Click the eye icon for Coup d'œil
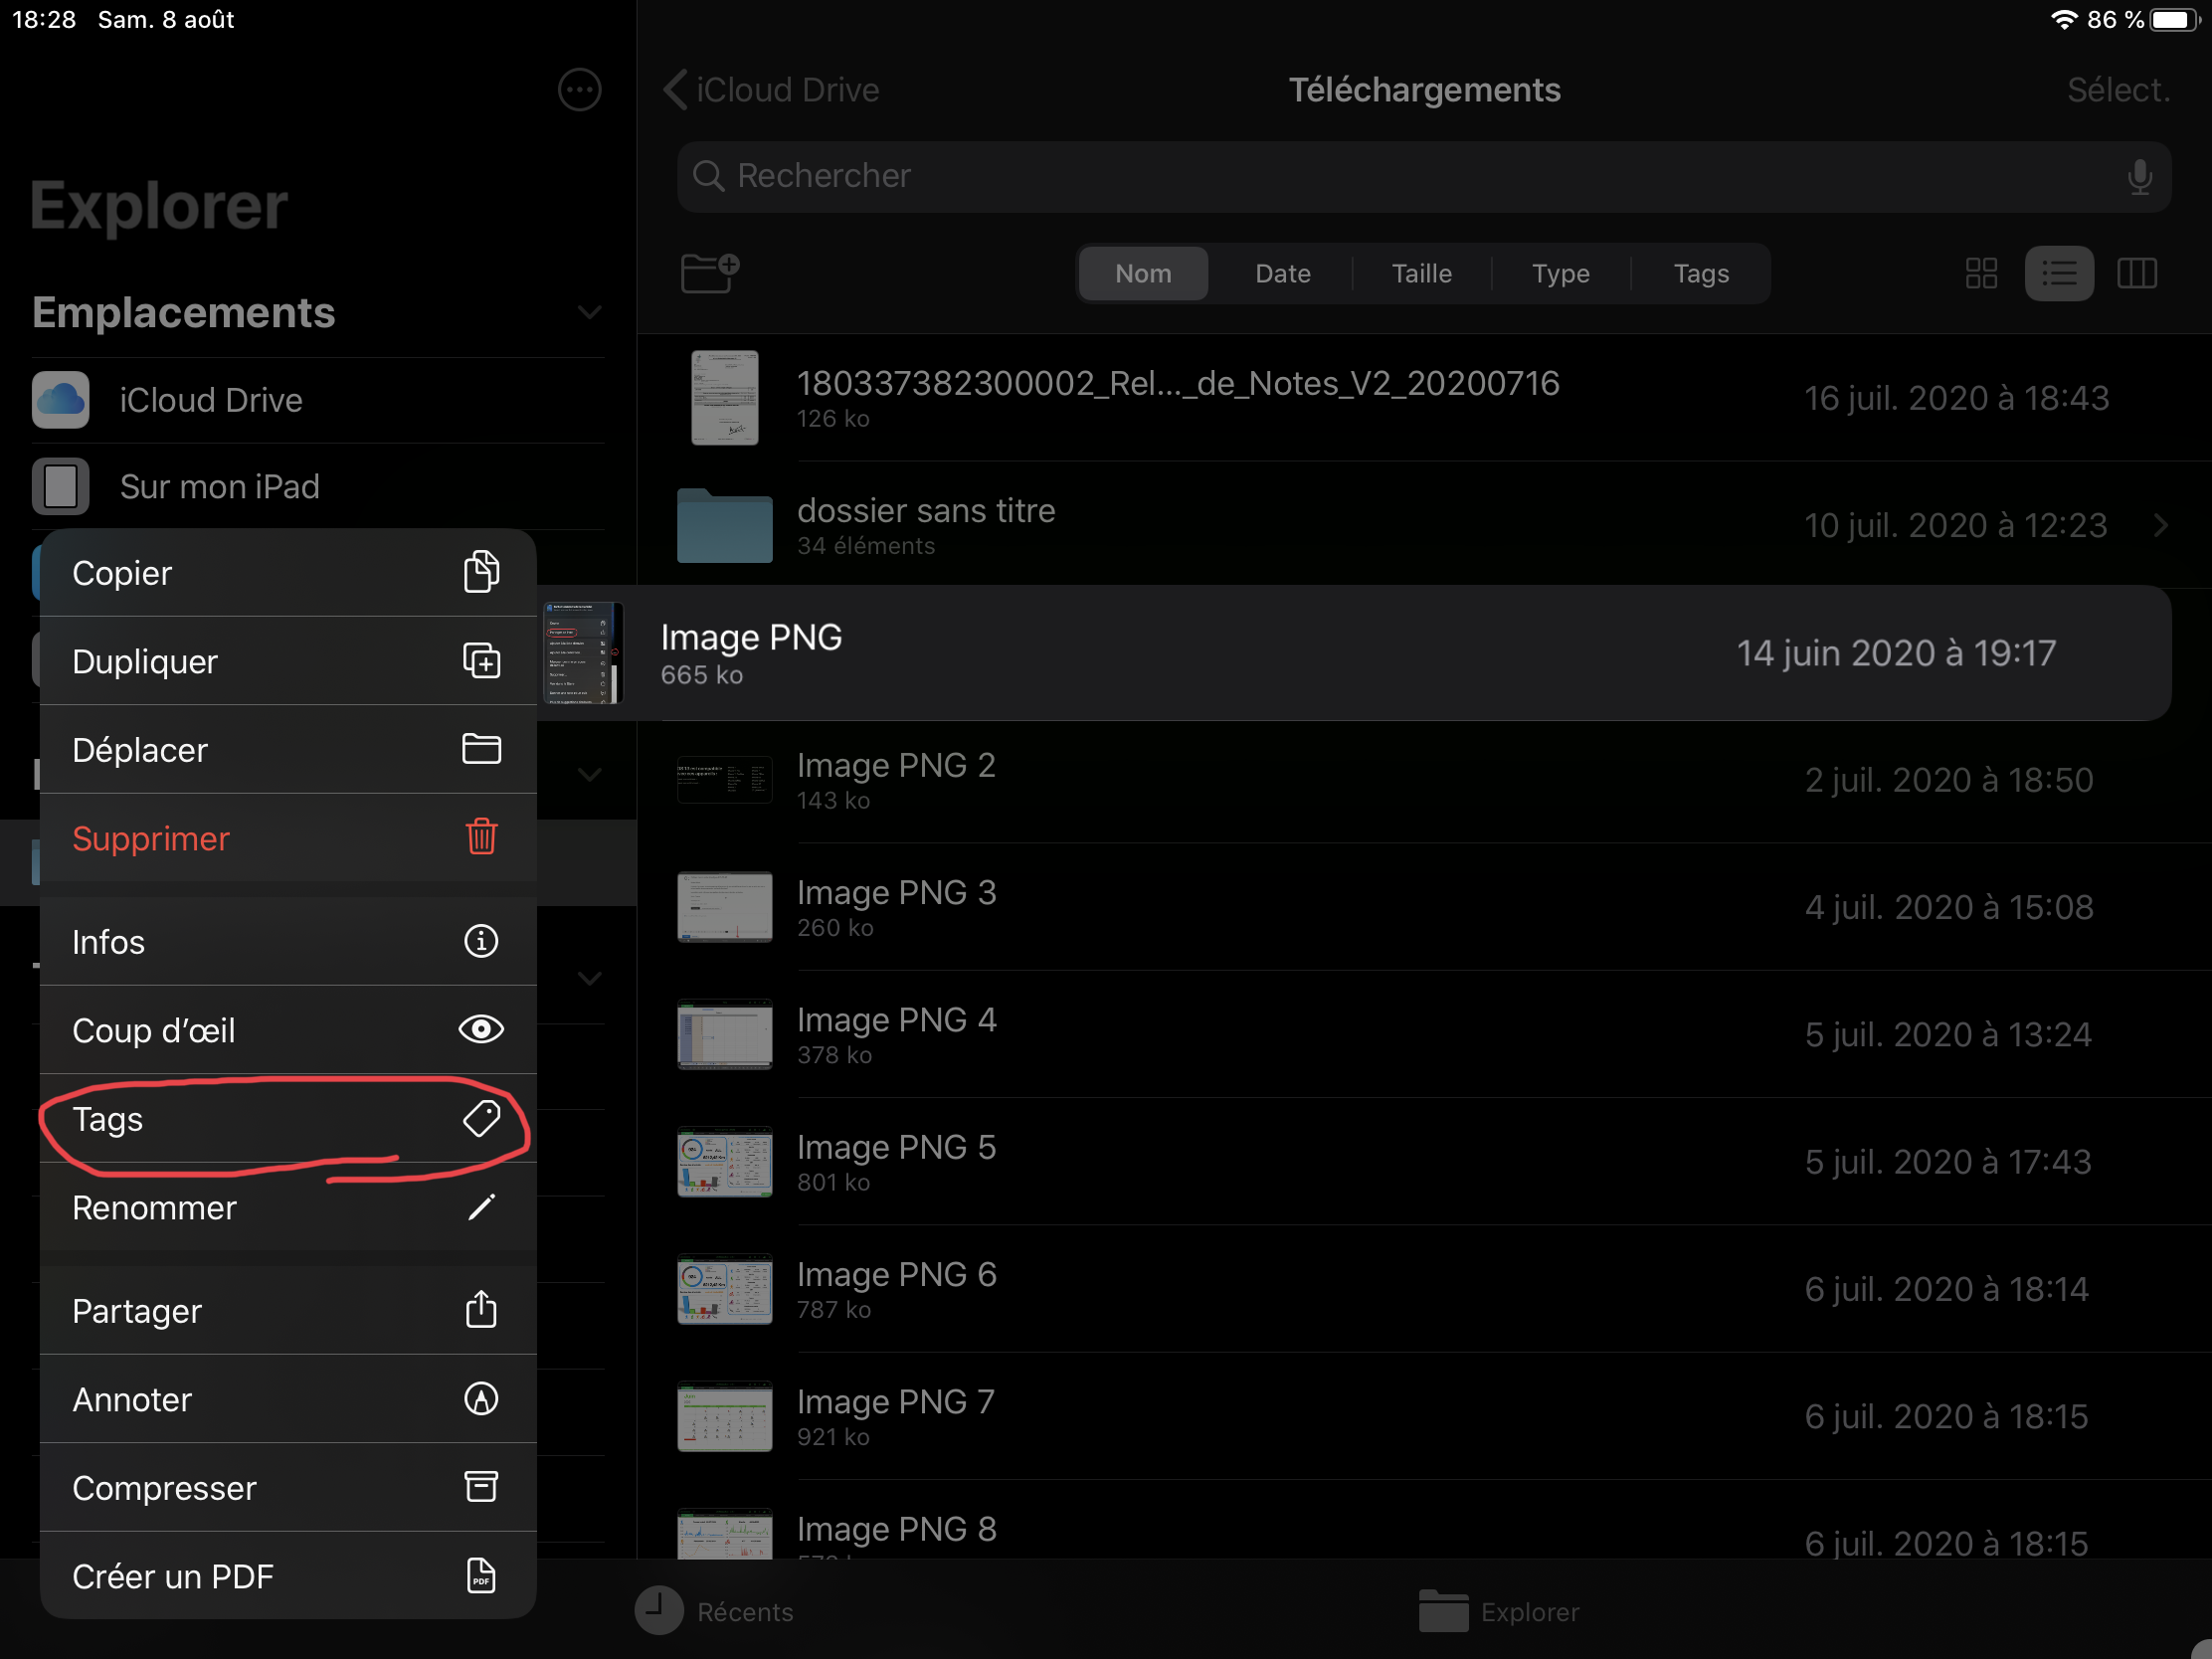This screenshot has width=2212, height=1659. 481,1029
